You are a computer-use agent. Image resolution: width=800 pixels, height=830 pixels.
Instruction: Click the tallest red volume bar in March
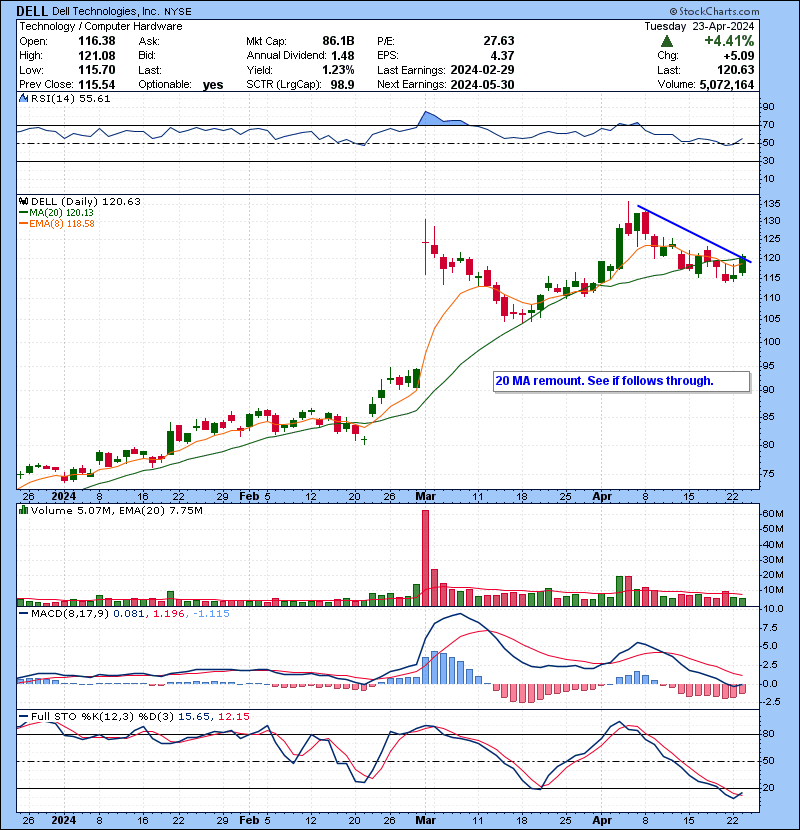(425, 558)
